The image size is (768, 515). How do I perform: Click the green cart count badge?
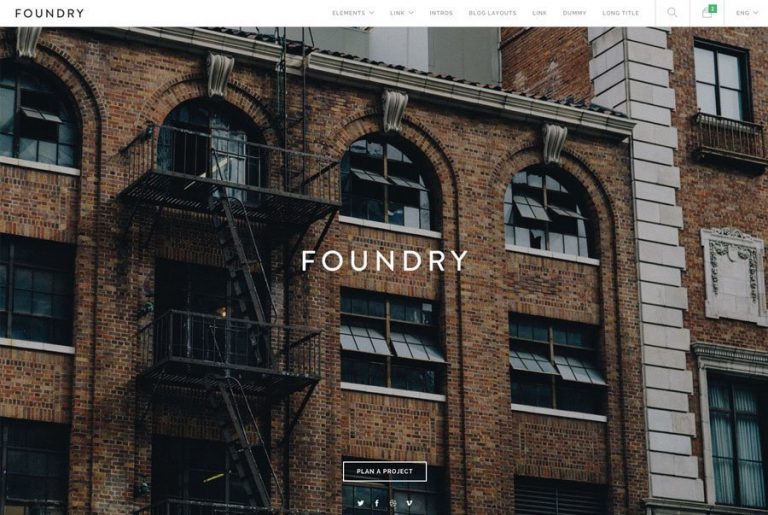[x=713, y=9]
